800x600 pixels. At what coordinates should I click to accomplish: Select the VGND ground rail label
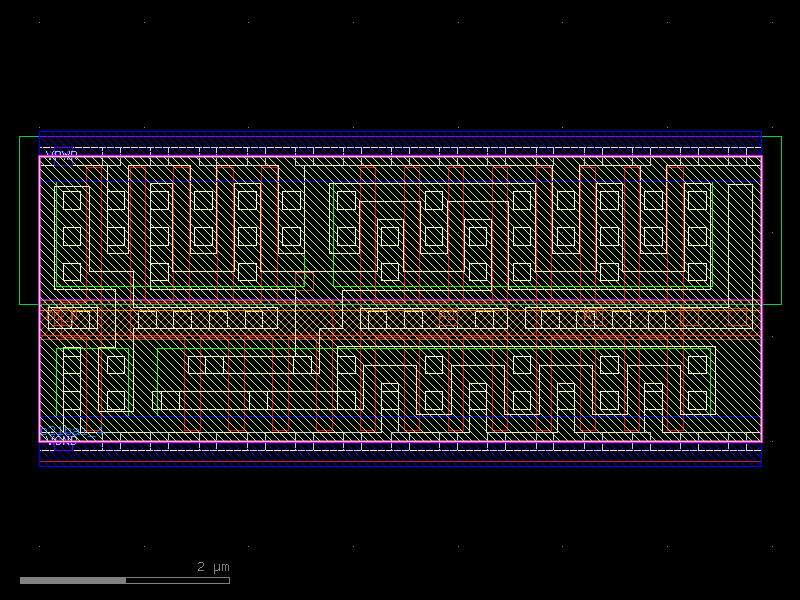62,441
